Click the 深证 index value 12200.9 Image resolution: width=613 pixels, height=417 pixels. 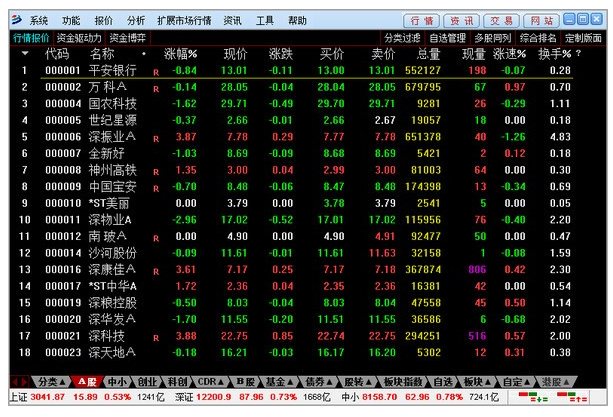[x=213, y=397]
